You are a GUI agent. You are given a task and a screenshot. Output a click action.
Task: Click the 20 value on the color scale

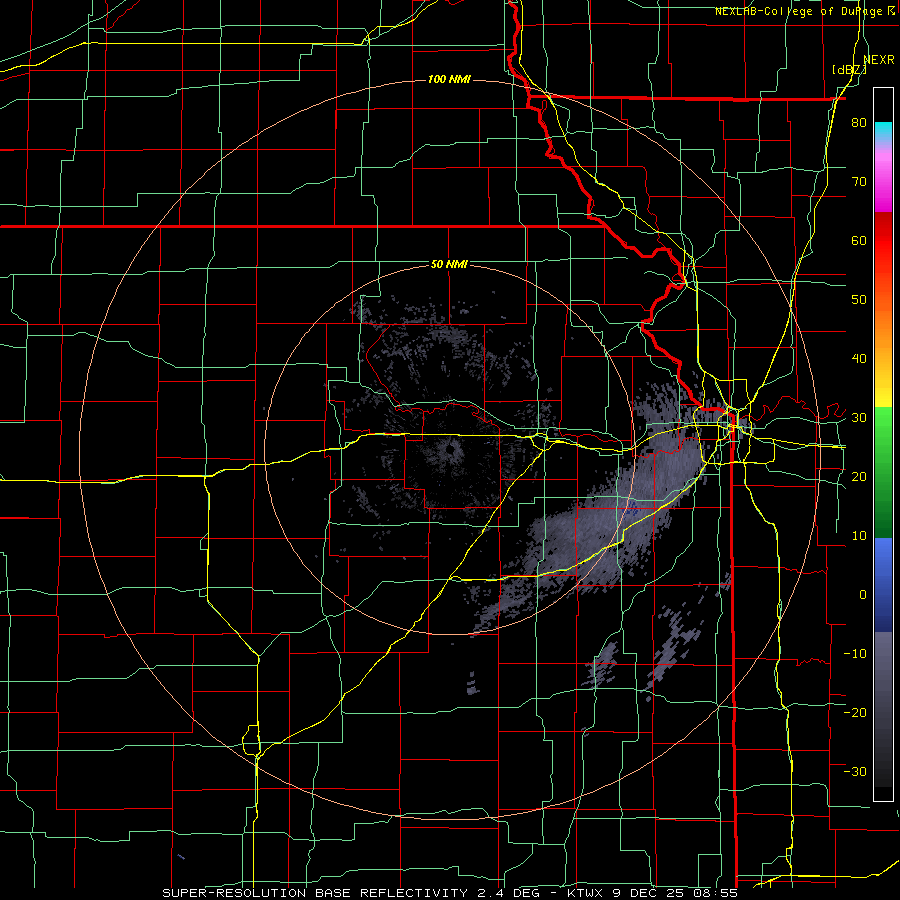click(859, 477)
